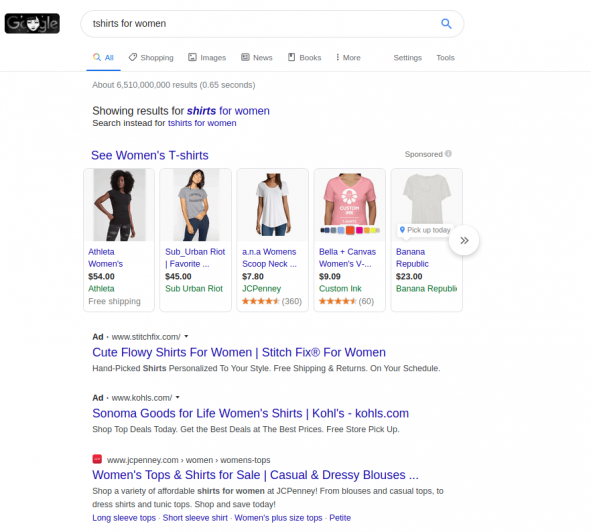The height and width of the screenshot is (532, 591).
Task: Click the $45.00 price text
Action: pyautogui.click(x=178, y=276)
